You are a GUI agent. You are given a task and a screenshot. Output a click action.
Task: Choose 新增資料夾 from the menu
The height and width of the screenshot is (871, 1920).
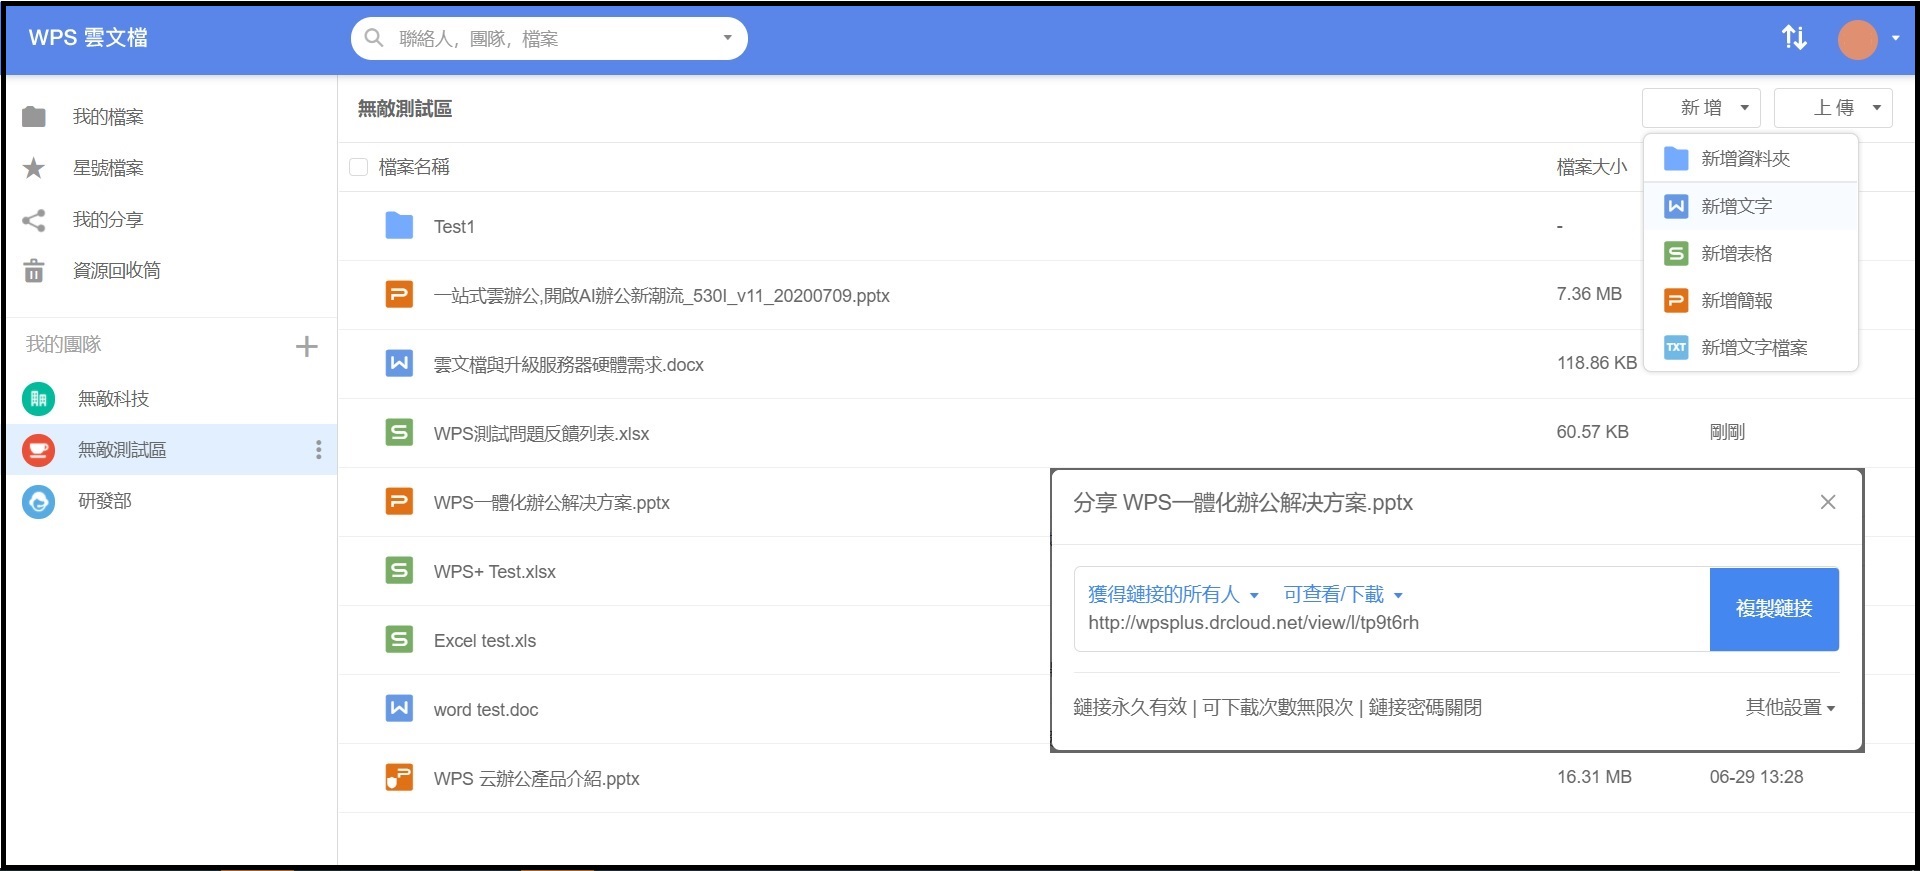[x=1745, y=159]
